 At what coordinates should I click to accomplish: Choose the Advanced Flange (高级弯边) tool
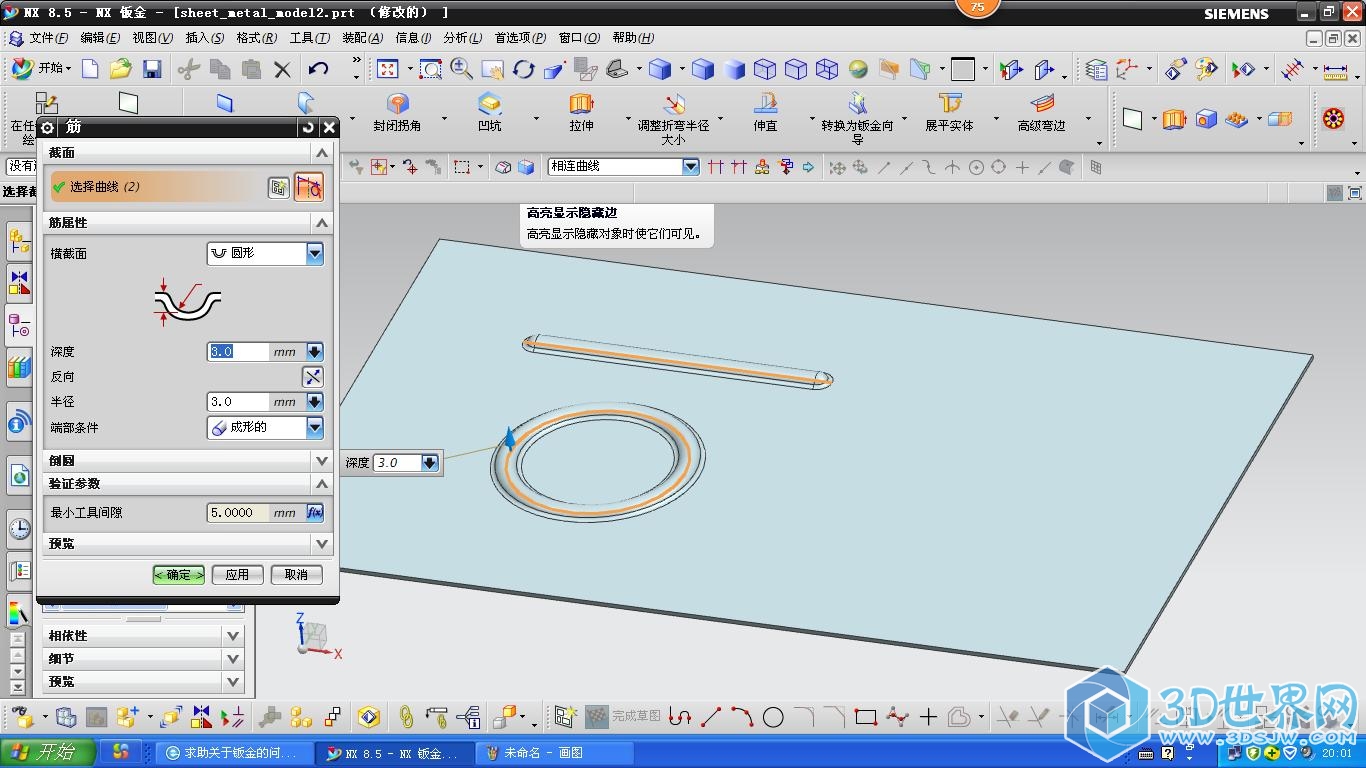[1042, 113]
